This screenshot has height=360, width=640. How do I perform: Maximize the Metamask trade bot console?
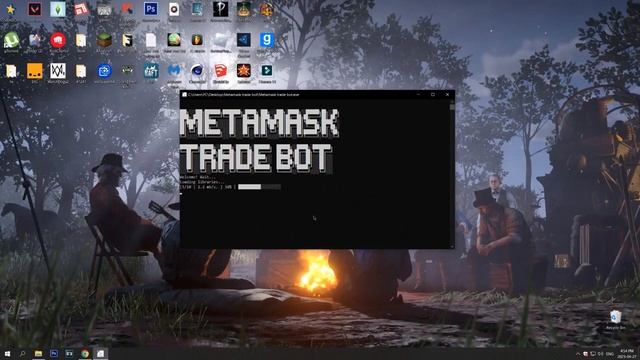(x=433, y=94)
